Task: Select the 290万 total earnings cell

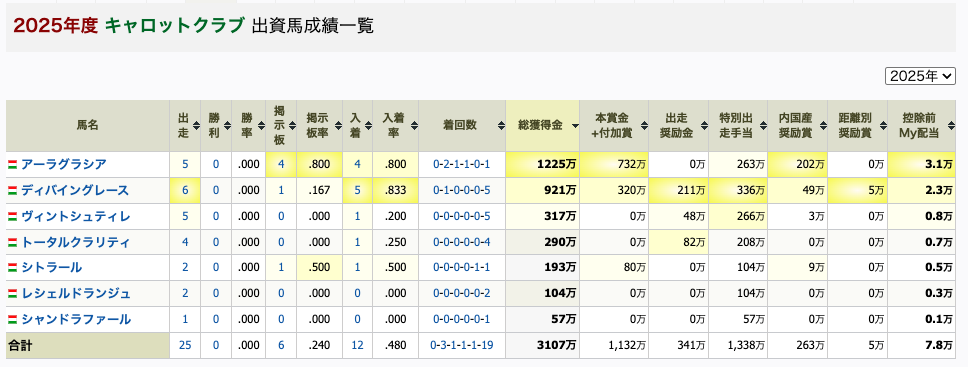Action: [543, 242]
